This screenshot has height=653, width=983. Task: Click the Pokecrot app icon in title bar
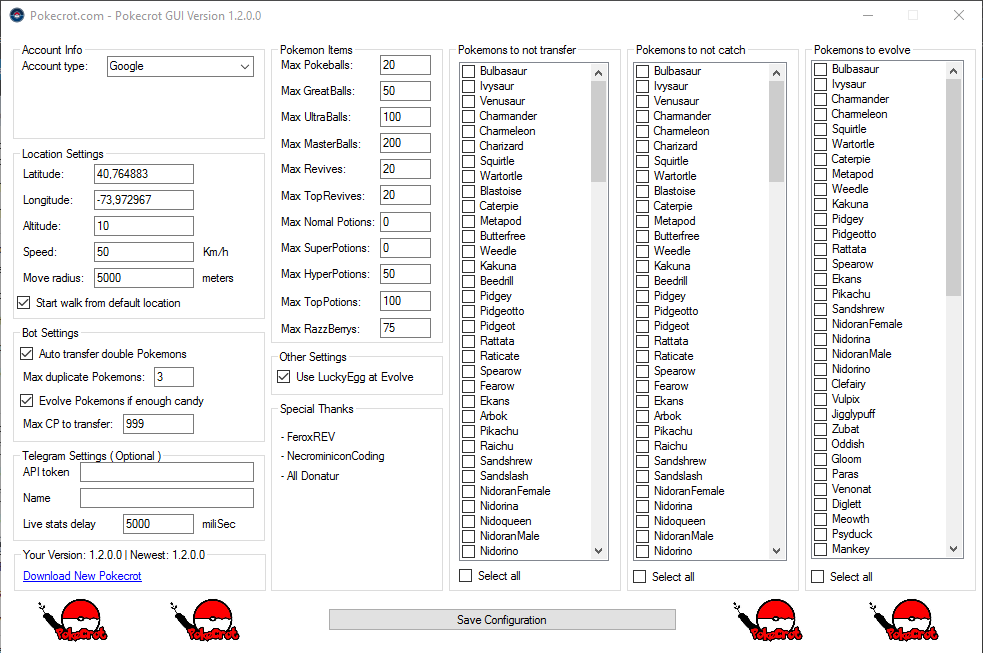15,16
